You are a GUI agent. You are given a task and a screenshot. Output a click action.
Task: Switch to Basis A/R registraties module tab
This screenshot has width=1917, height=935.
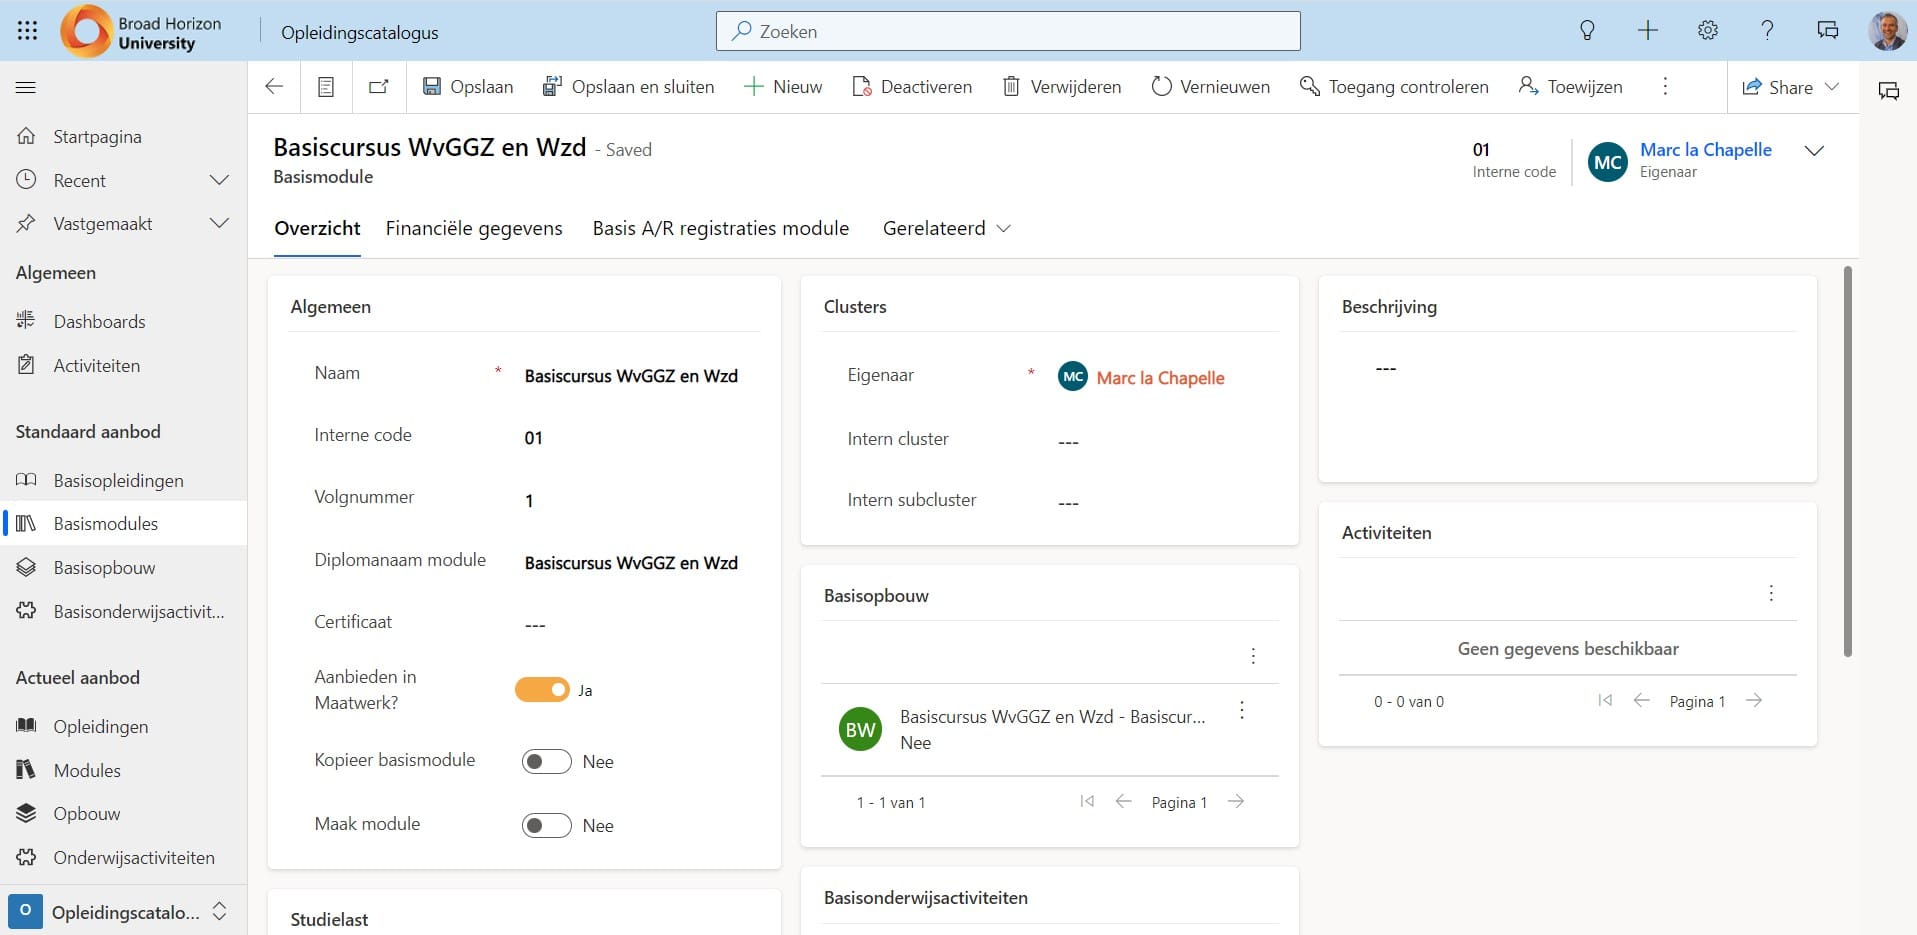720,229
